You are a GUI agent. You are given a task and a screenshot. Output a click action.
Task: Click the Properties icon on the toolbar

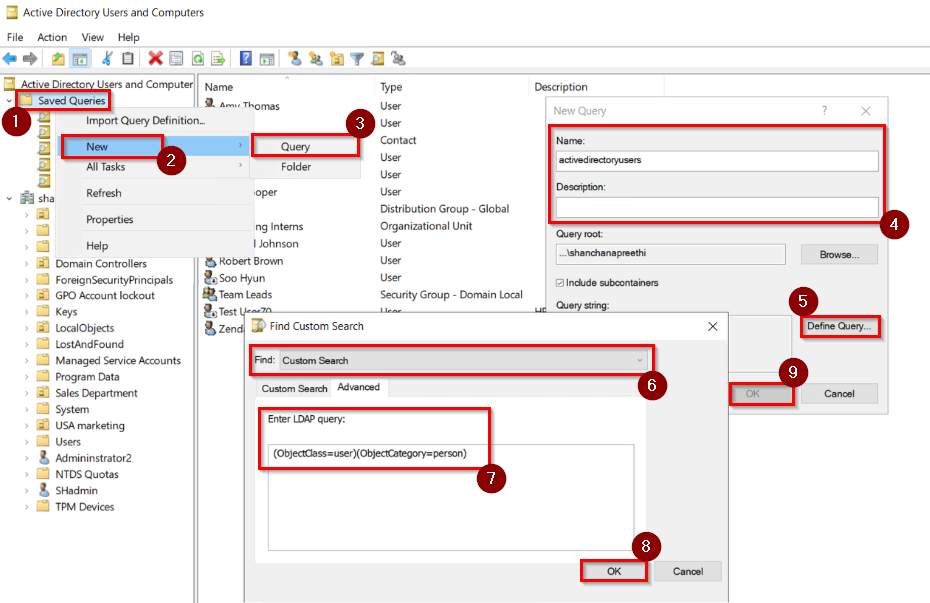tap(176, 58)
